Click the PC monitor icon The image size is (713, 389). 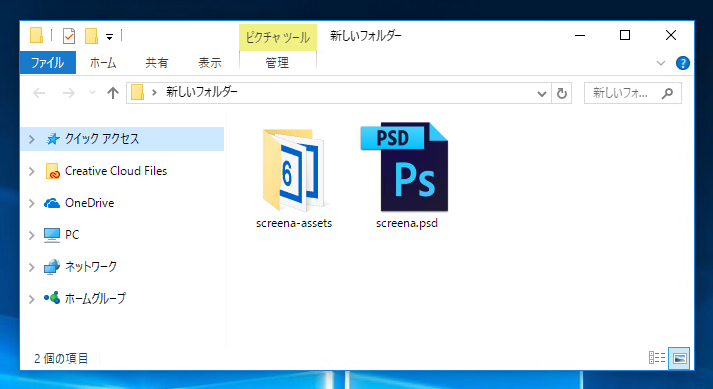point(52,235)
